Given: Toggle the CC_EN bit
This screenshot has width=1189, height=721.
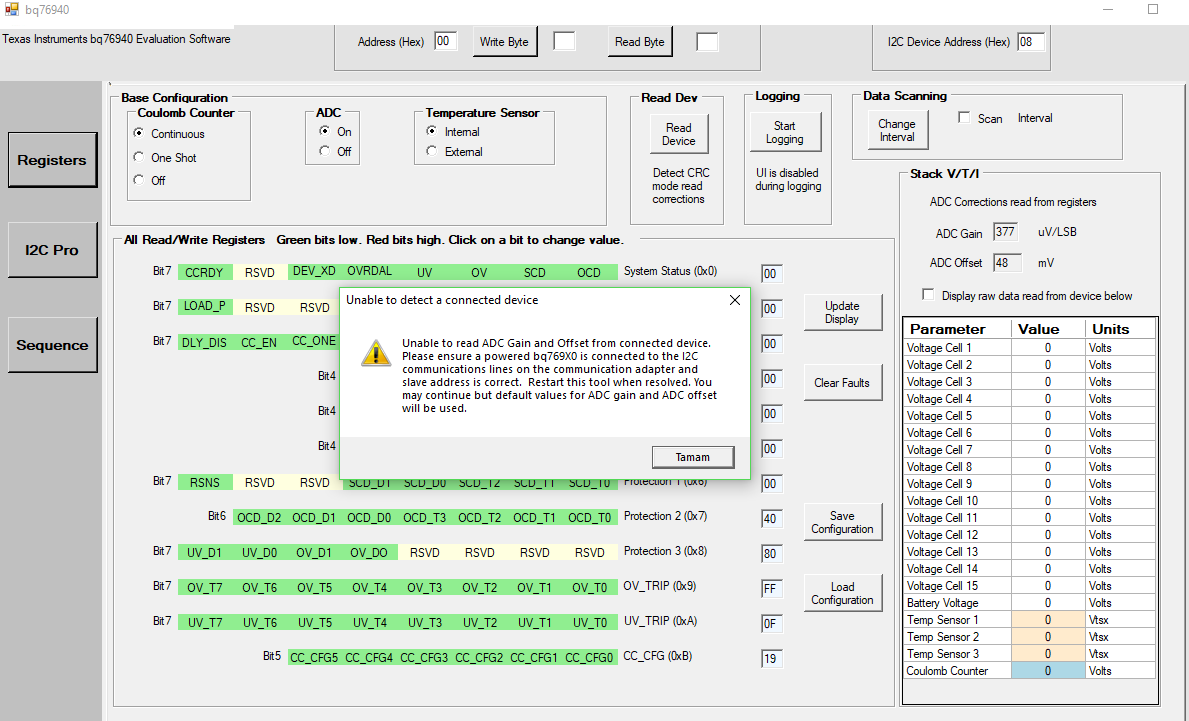Looking at the screenshot, I should click(x=259, y=342).
